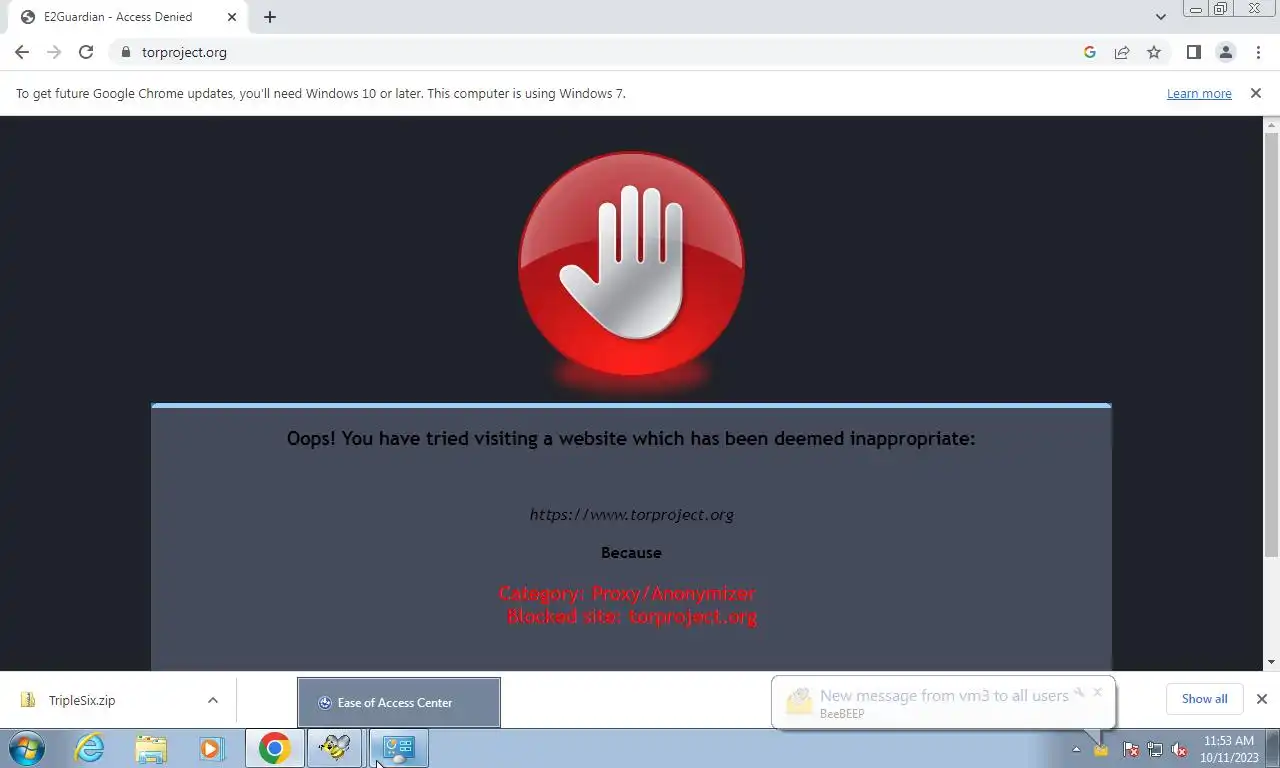Close the downloads bar
The width and height of the screenshot is (1280, 768).
(1262, 699)
